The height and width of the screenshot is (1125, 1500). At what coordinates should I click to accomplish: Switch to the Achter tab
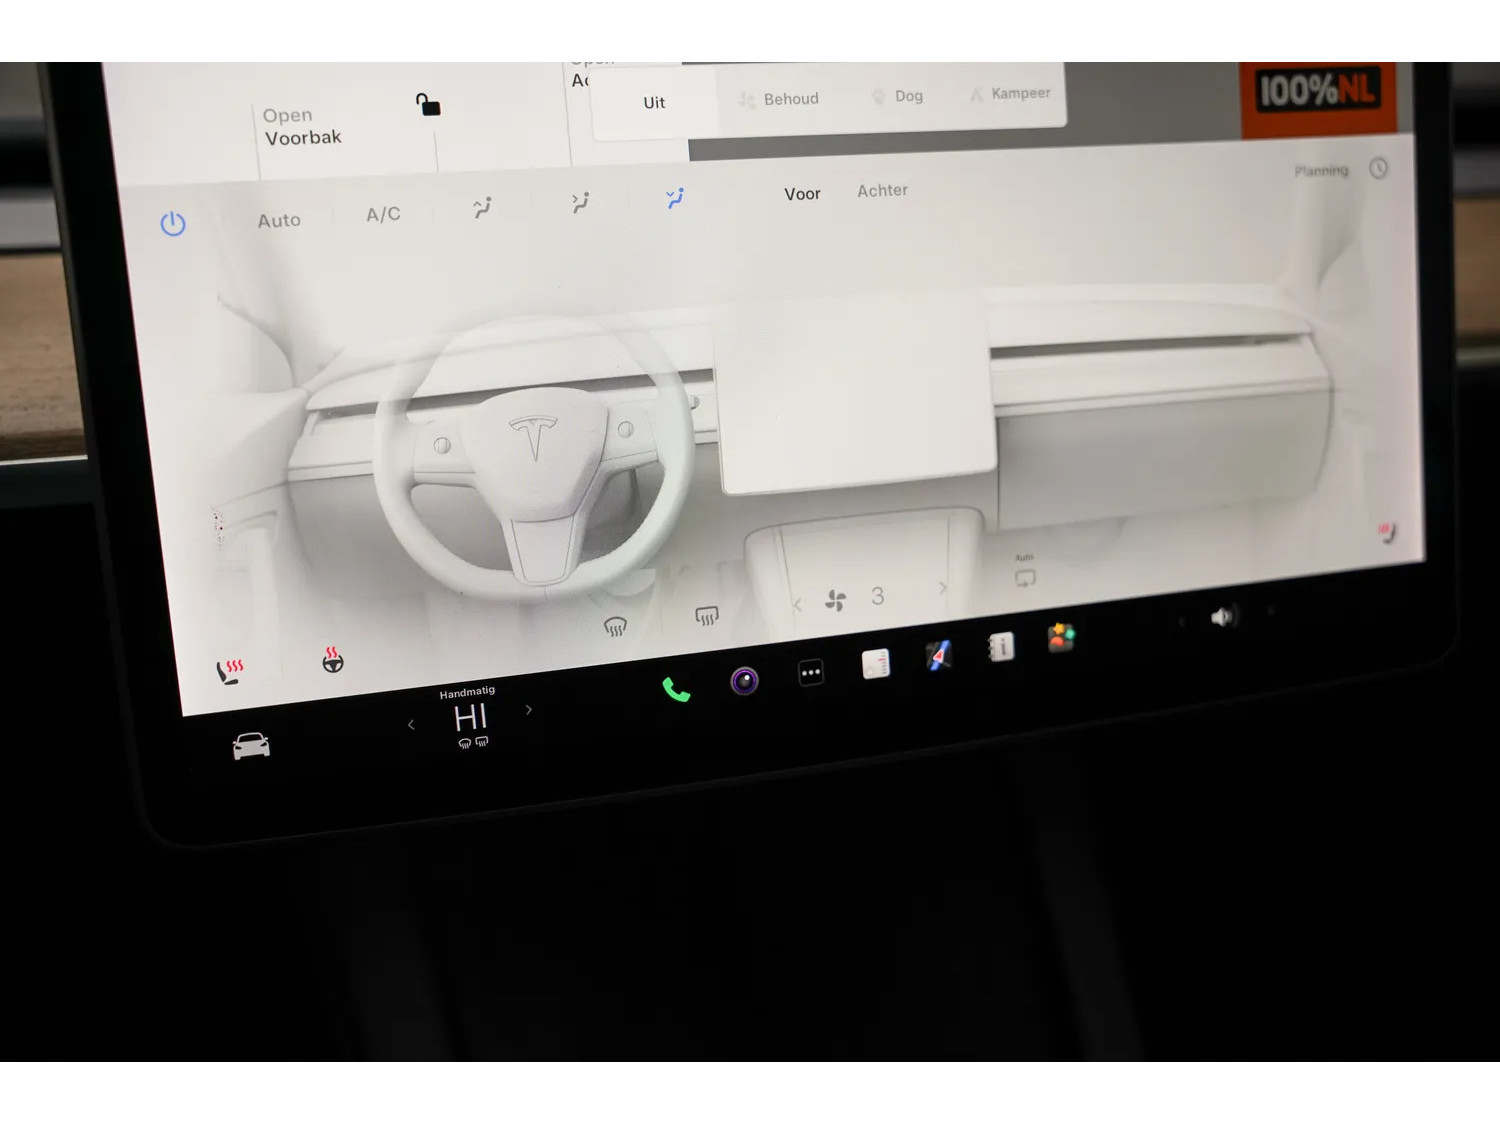(x=882, y=190)
